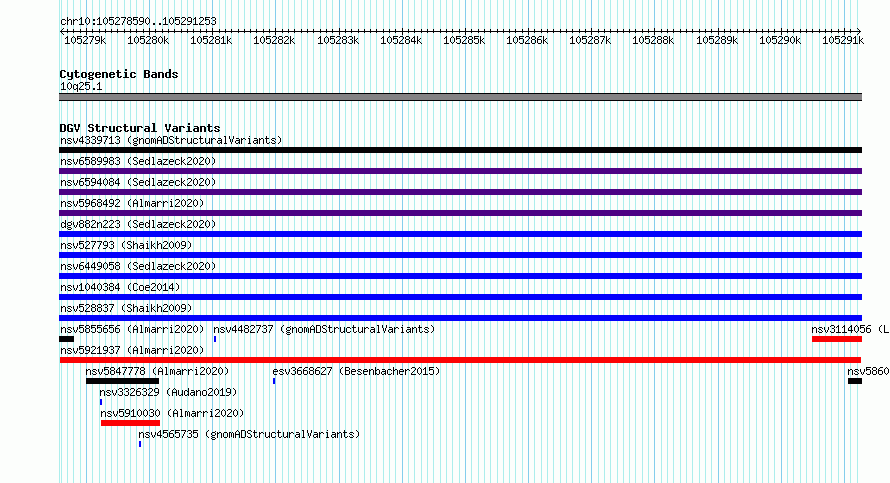Click nsv6449058 (Sedlazeck2020) label
This screenshot has width=890, height=483.
pyautogui.click(x=138, y=266)
